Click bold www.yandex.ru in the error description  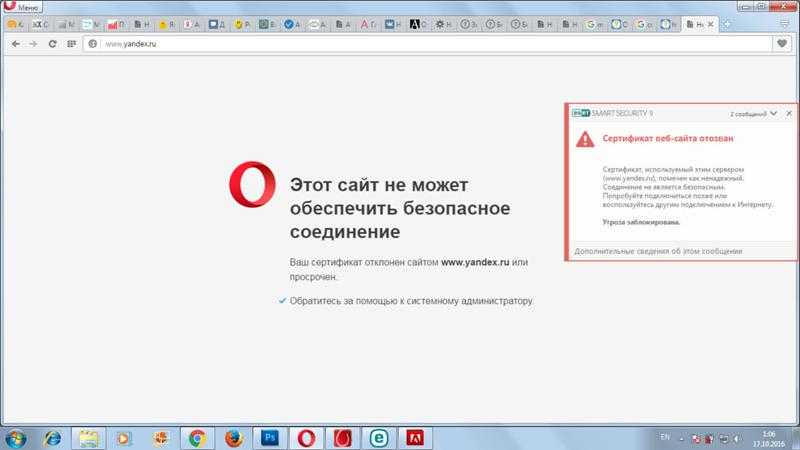(475, 262)
